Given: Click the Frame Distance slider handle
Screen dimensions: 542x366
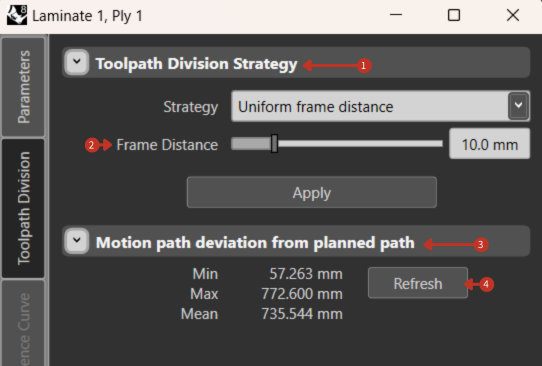Looking at the screenshot, I should 274,143.
